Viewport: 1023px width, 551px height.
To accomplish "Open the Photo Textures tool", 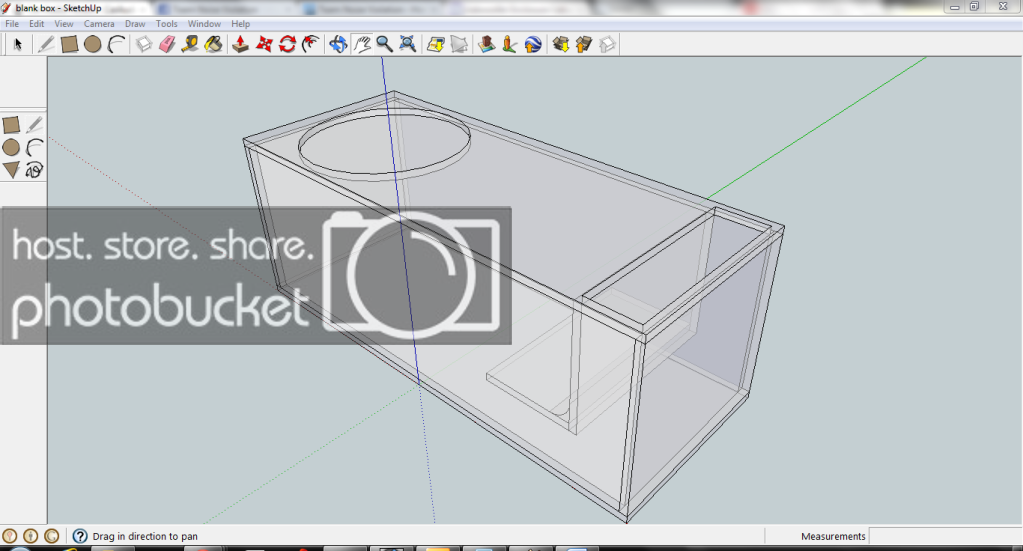I will pyautogui.click(x=510, y=44).
